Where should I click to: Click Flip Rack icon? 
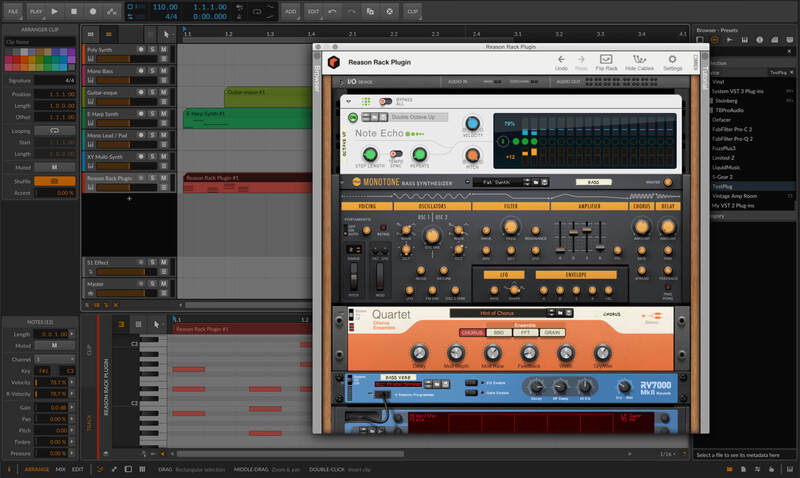606,62
